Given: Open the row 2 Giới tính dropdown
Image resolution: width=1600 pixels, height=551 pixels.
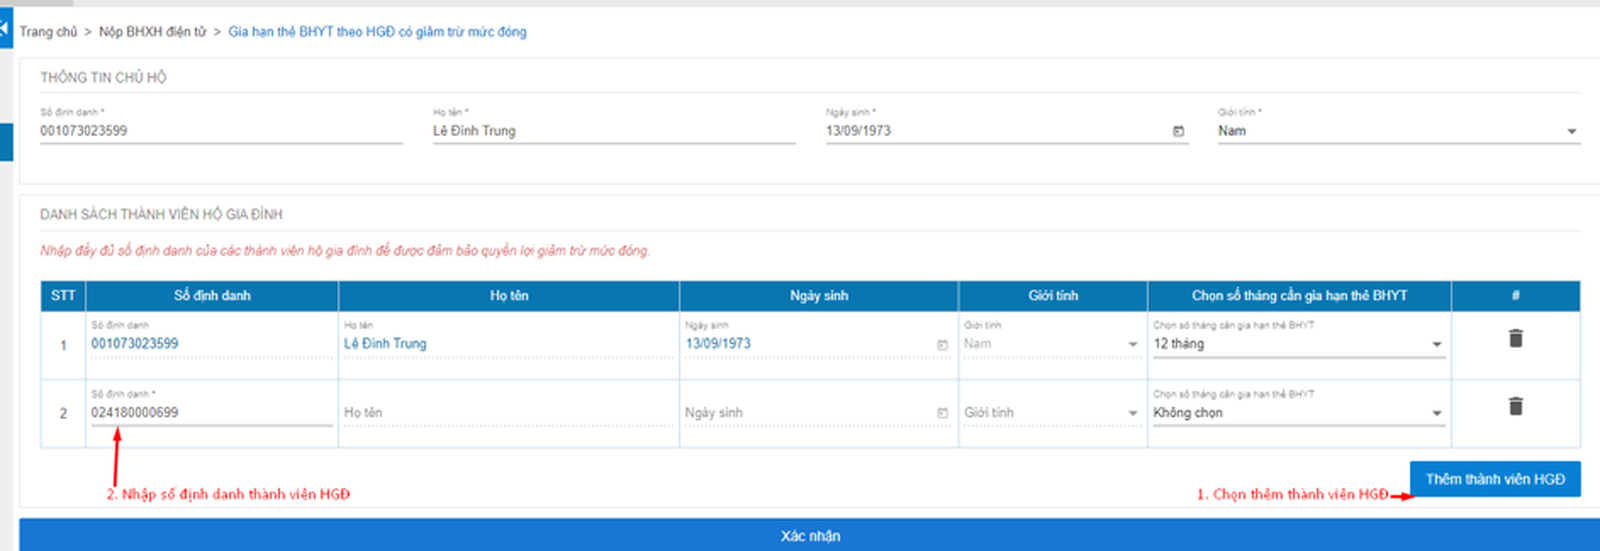Looking at the screenshot, I should (x=1132, y=413).
